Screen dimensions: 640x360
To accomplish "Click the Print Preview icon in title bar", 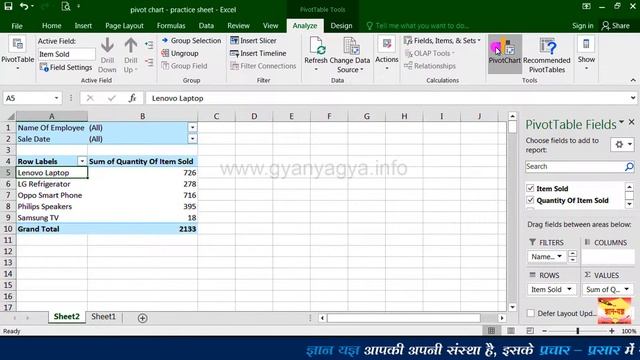I will pyautogui.click(x=66, y=6).
